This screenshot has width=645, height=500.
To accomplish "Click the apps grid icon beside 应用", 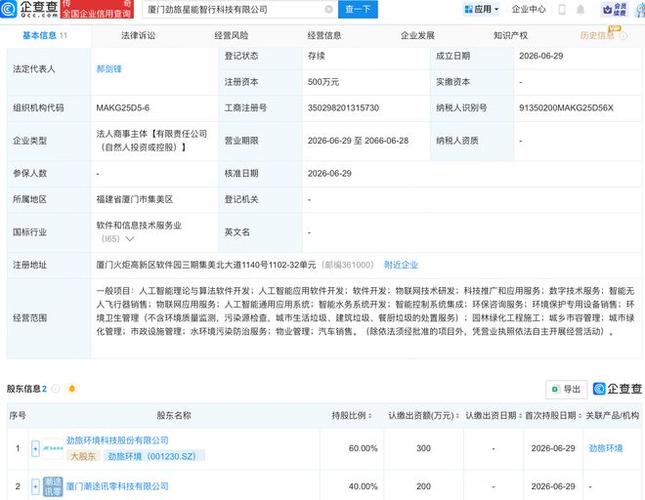I will (468, 9).
